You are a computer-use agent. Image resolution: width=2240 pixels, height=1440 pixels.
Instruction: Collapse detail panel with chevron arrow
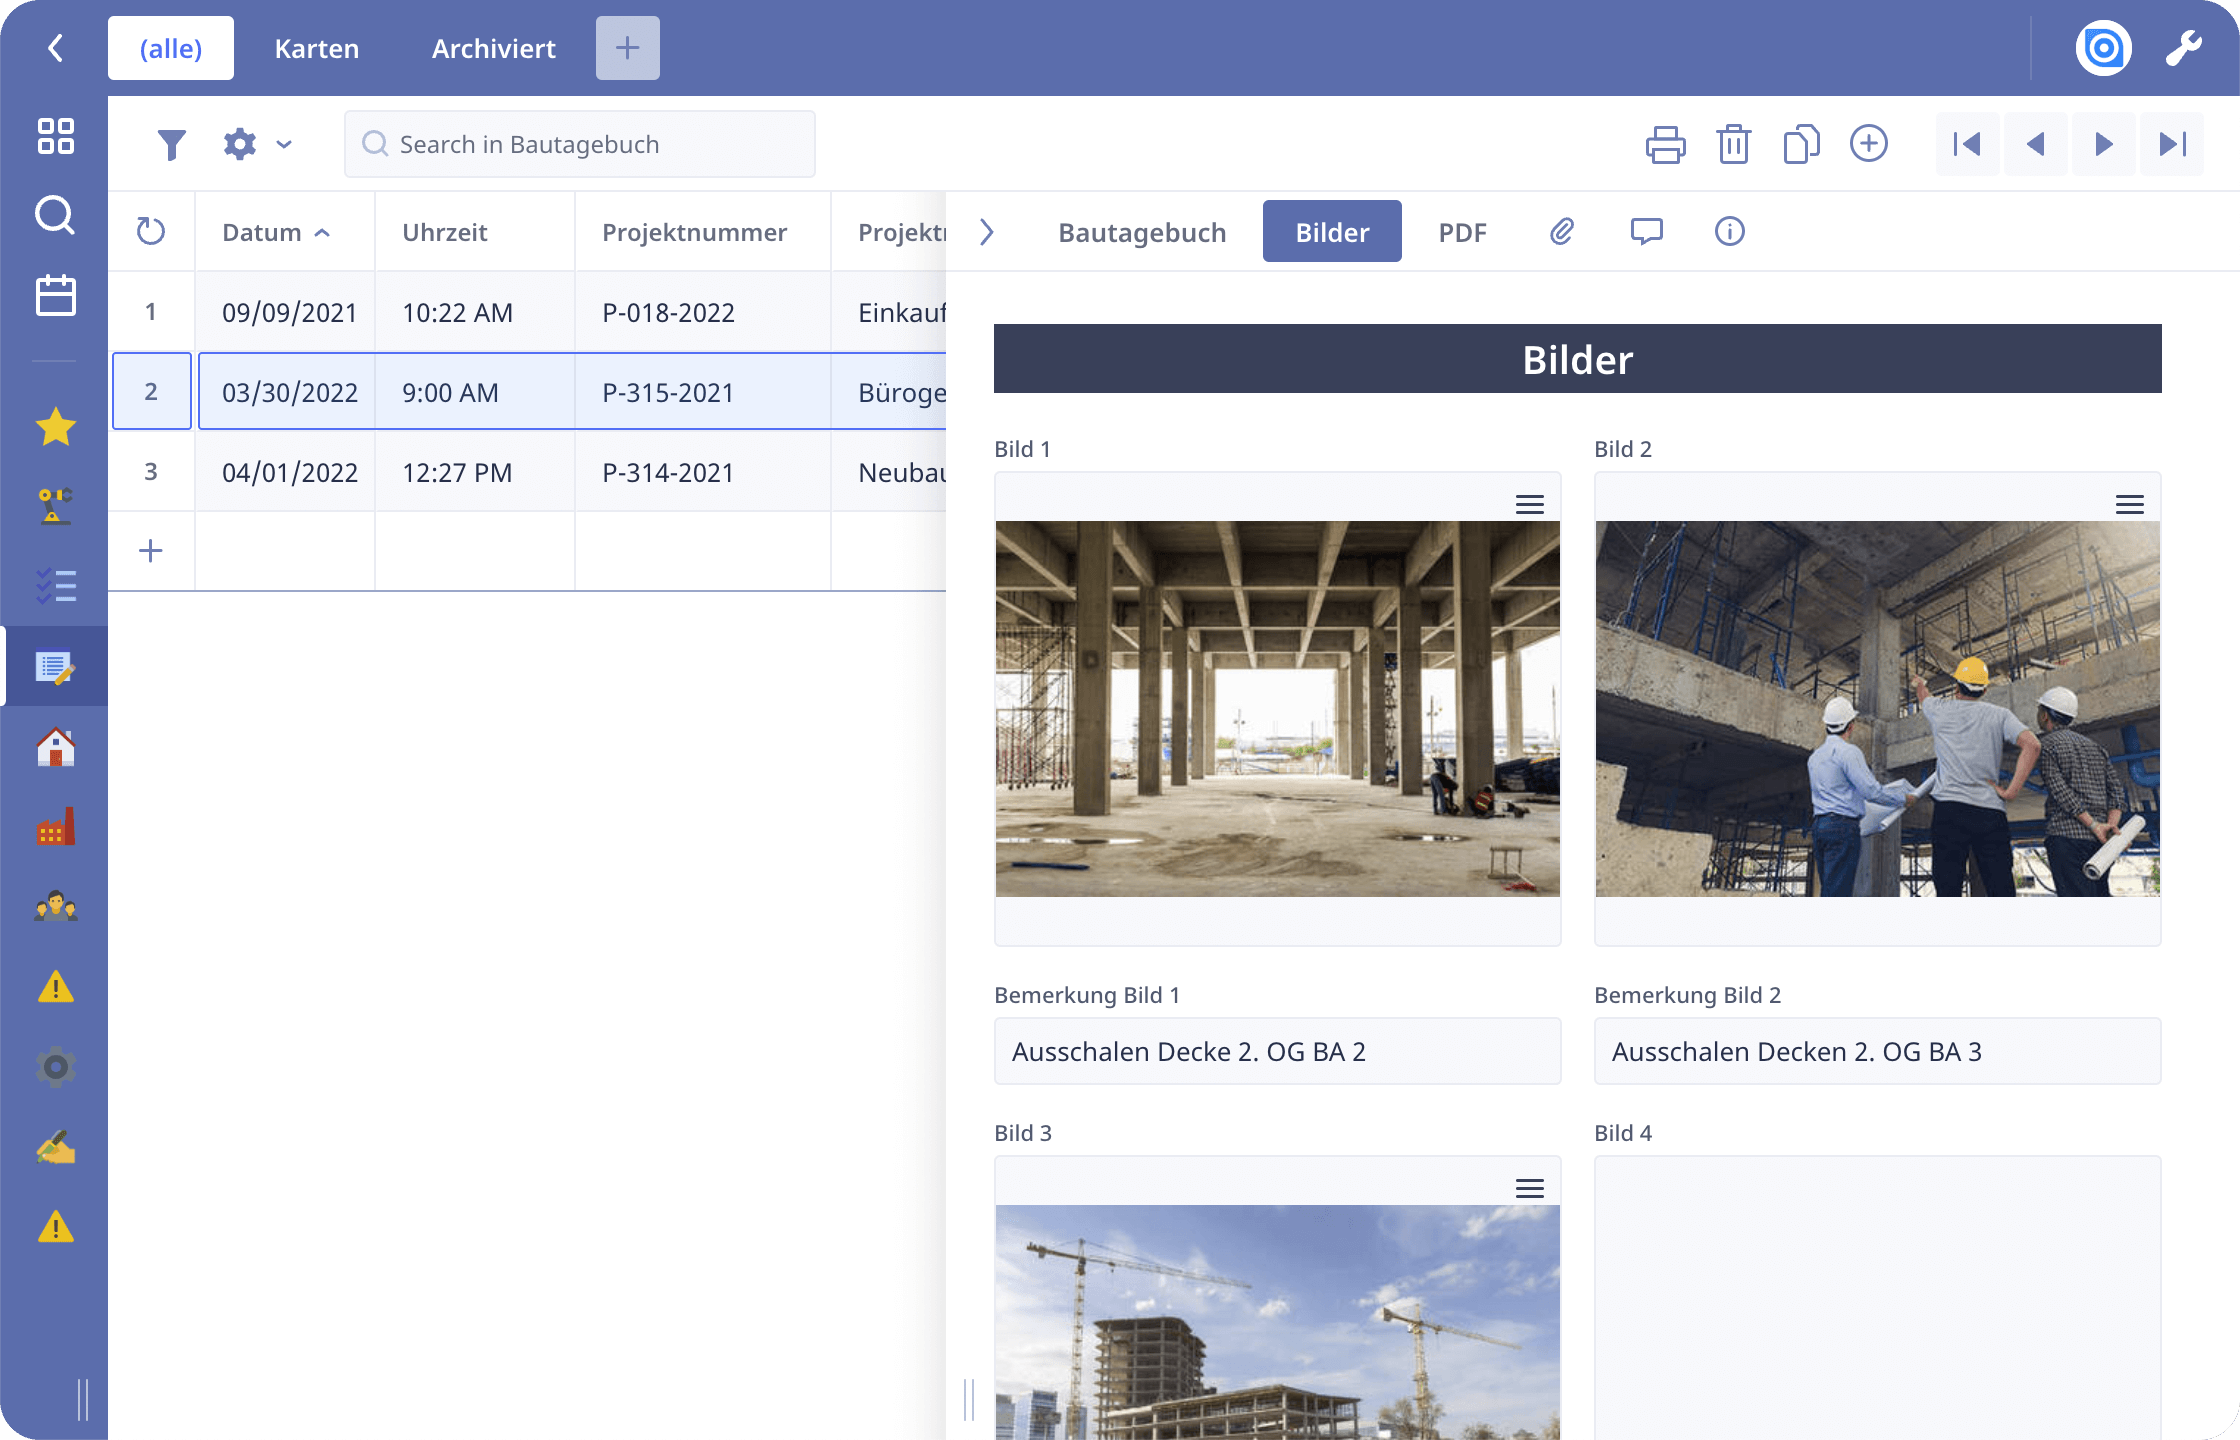coord(987,232)
